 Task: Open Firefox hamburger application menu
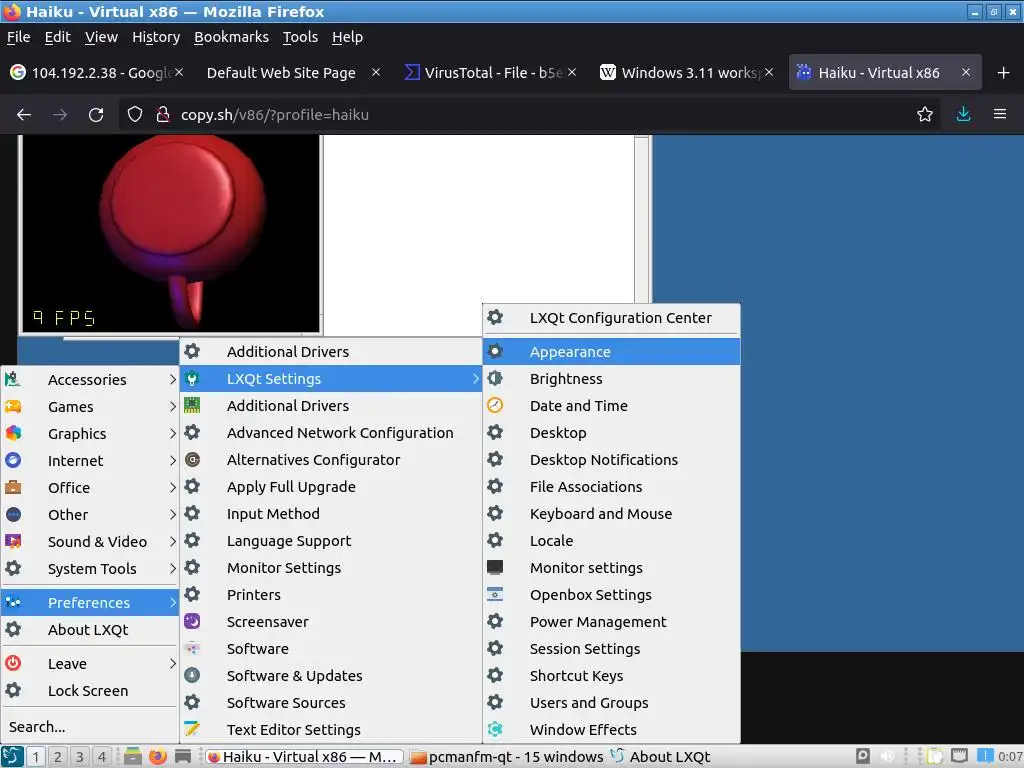coord(1000,114)
